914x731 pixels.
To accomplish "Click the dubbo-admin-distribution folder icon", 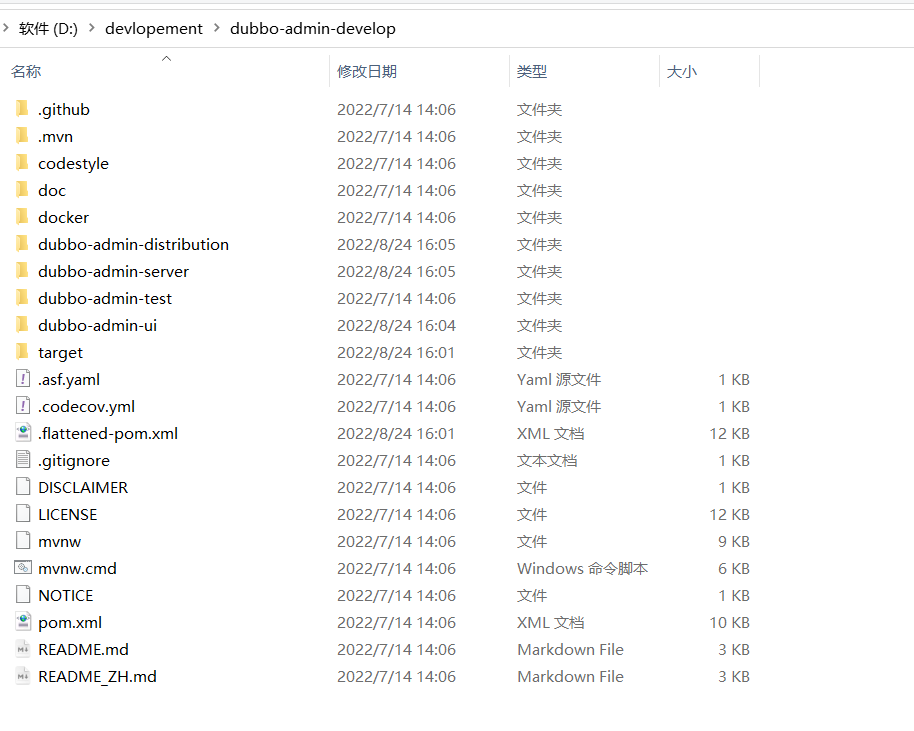I will pos(22,244).
